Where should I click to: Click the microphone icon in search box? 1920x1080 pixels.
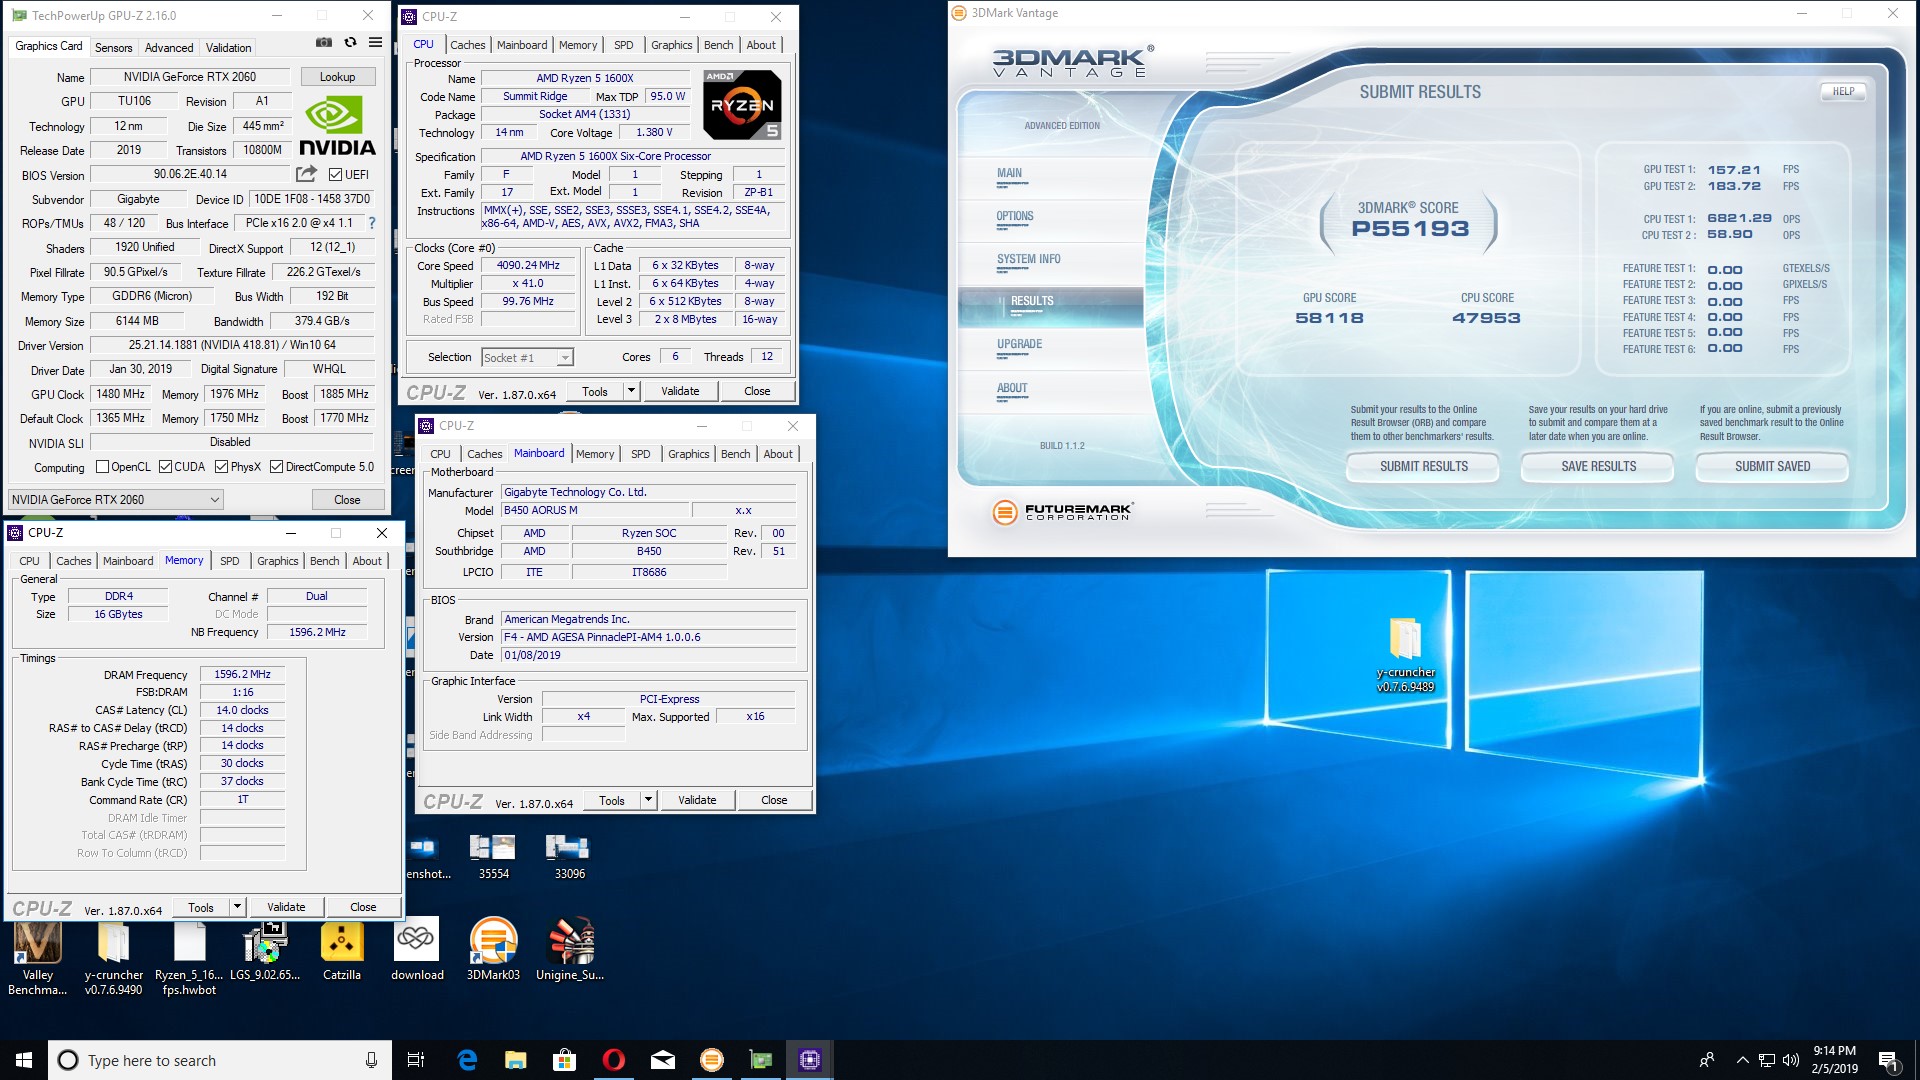[371, 1060]
